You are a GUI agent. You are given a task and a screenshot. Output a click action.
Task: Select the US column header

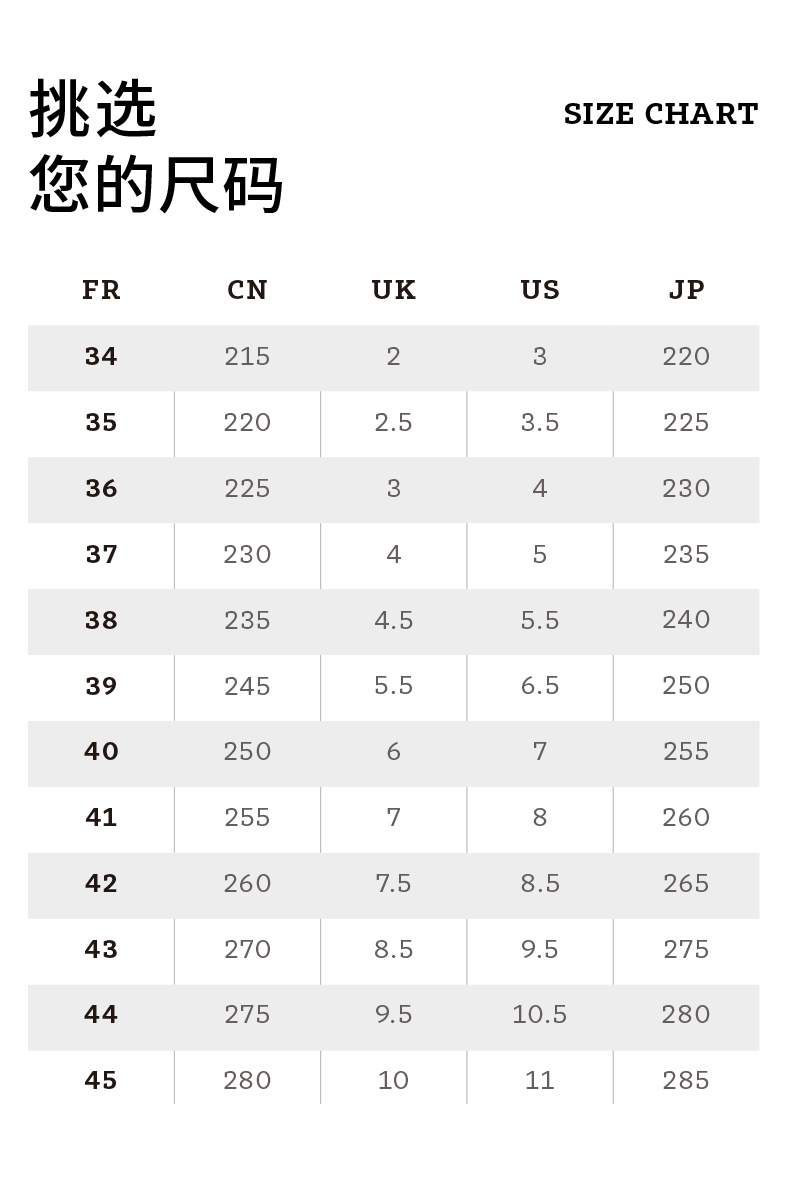[x=540, y=290]
